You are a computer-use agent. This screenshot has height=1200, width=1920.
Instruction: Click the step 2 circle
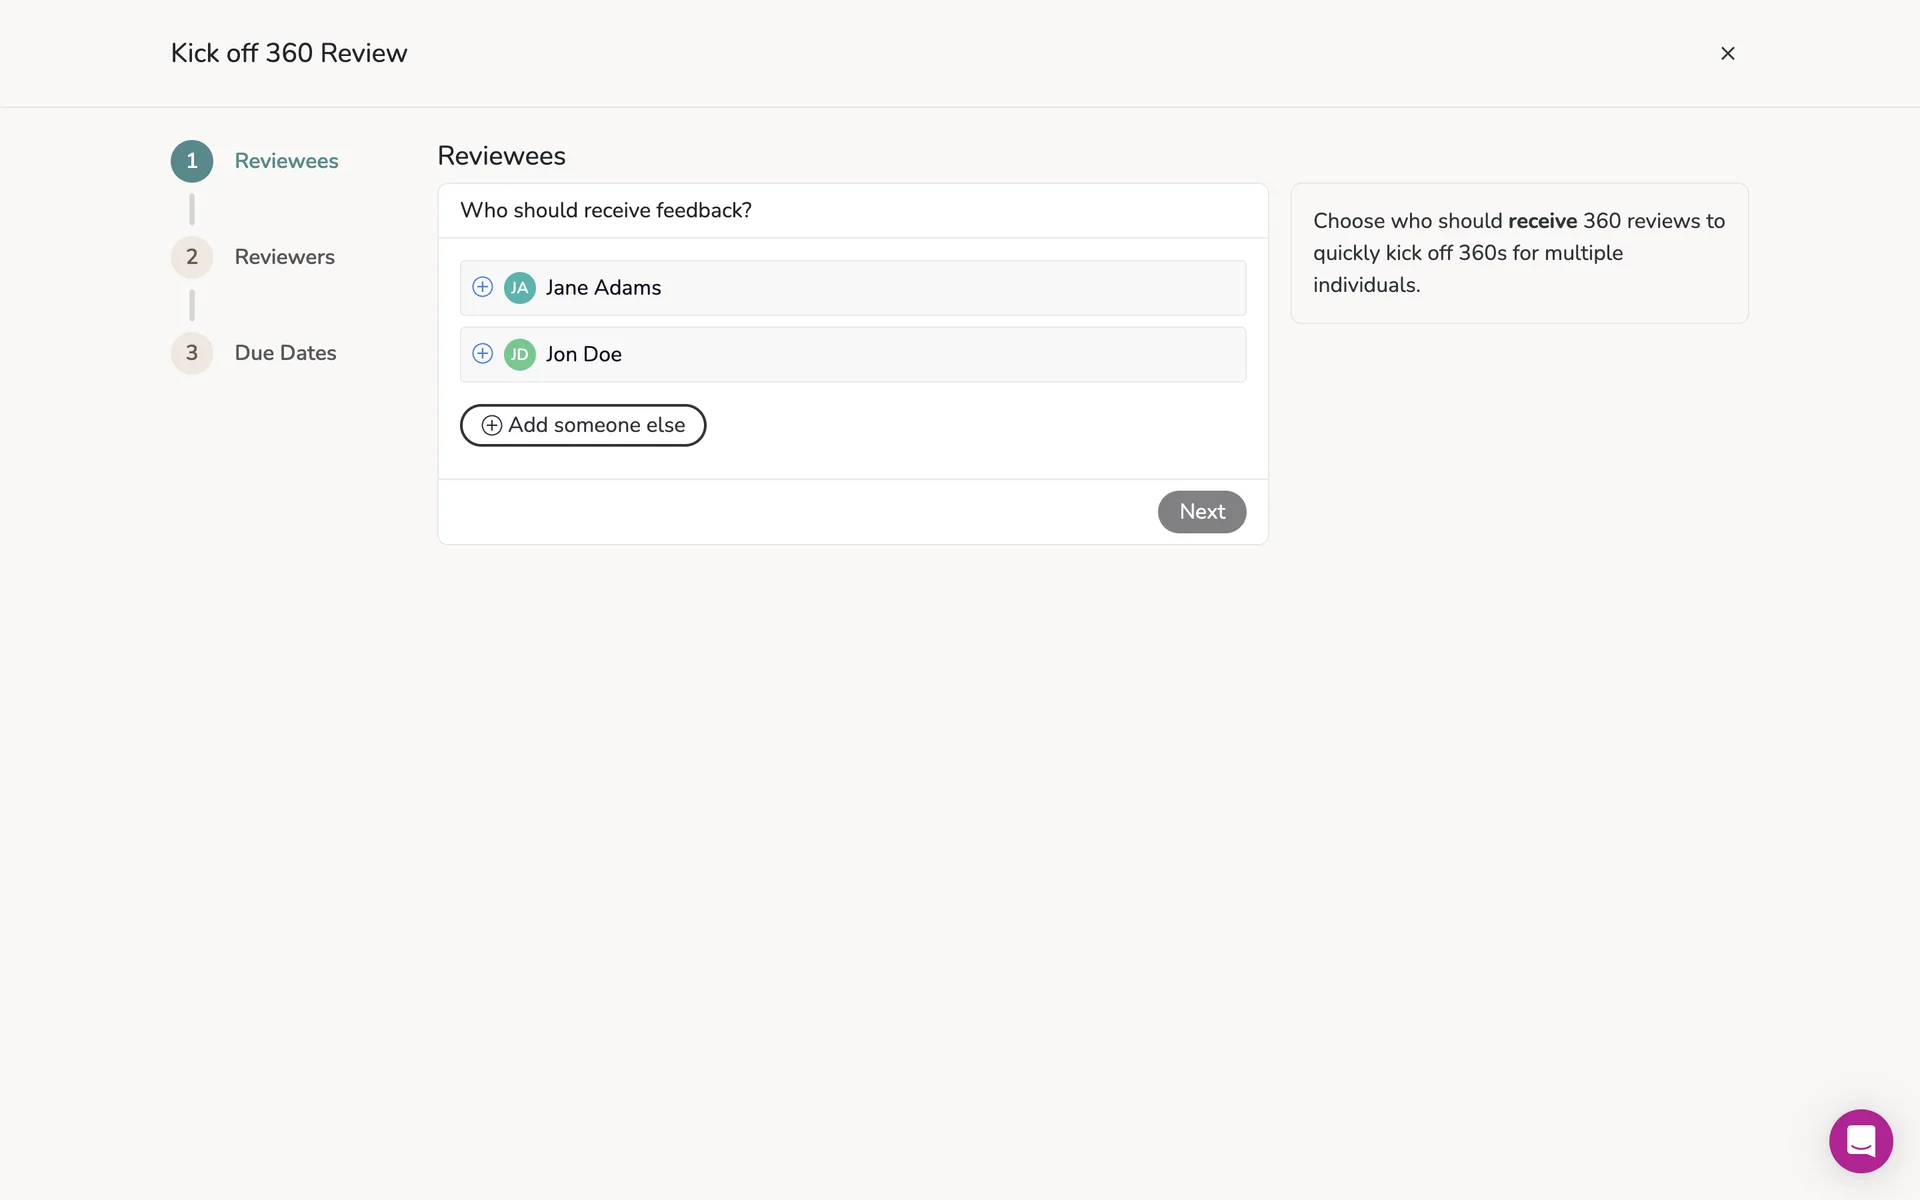pyautogui.click(x=192, y=257)
